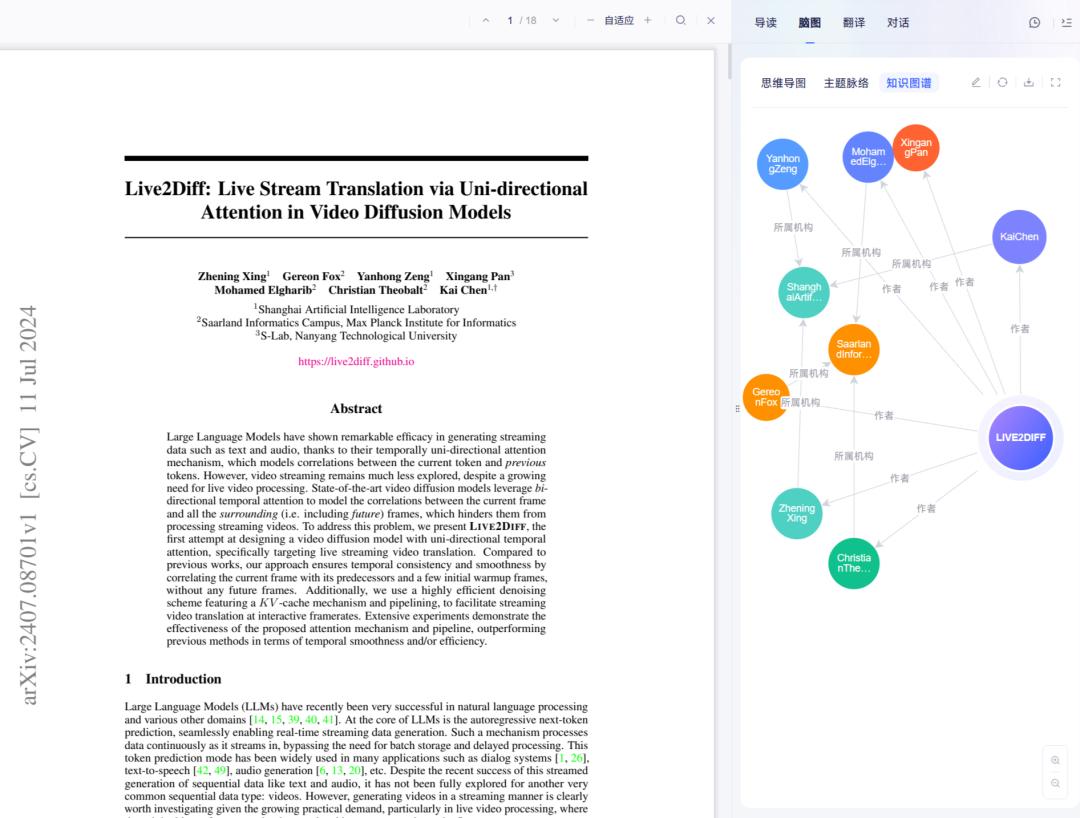Zoom in the graph canvas
The height and width of the screenshot is (818, 1080).
(x=1055, y=760)
